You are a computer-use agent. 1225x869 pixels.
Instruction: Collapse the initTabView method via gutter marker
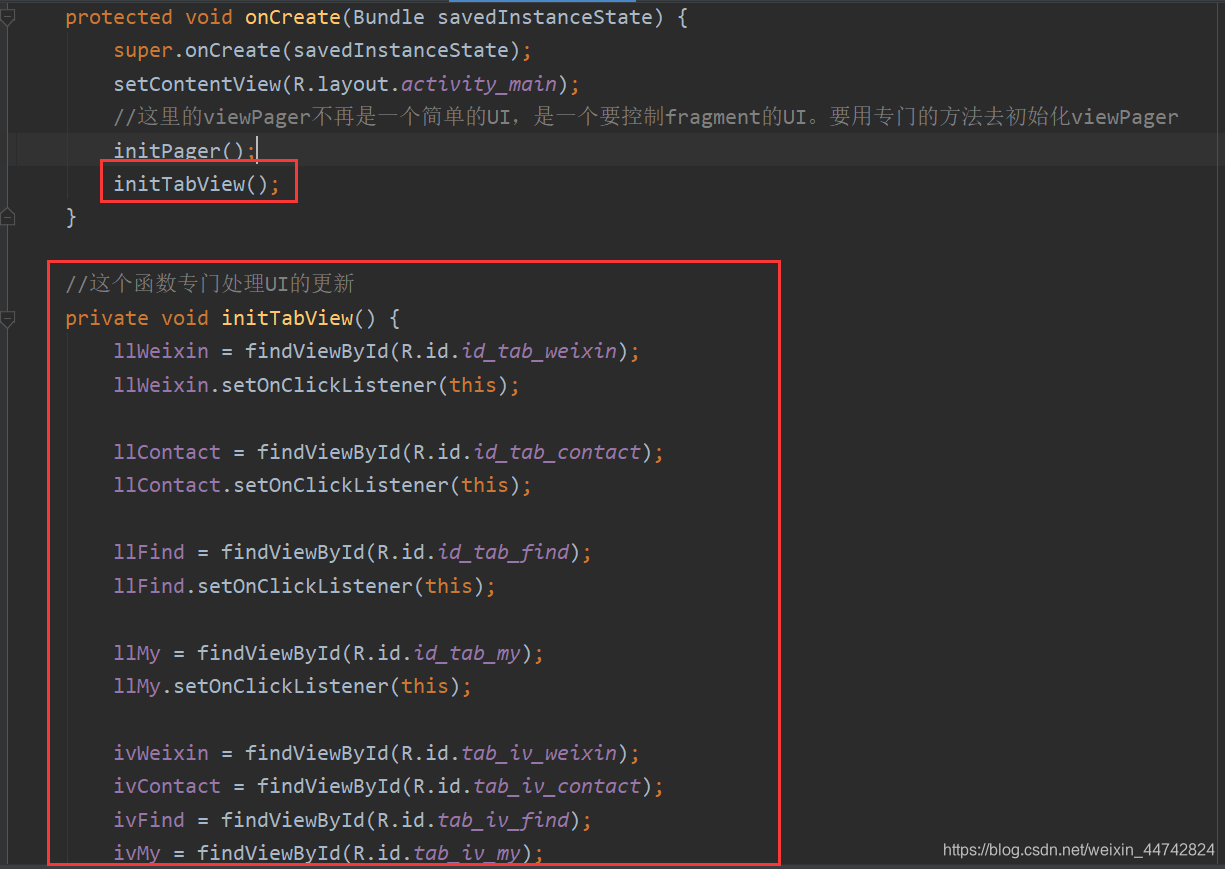click(x=7, y=318)
